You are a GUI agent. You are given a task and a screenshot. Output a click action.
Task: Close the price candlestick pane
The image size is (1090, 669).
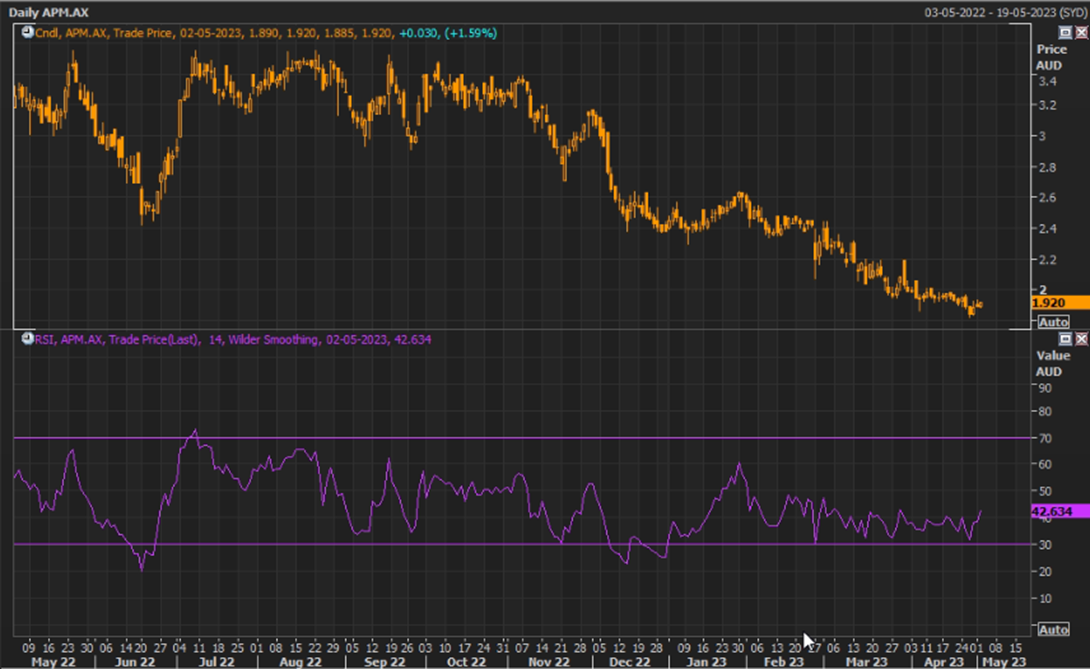coord(1081,33)
